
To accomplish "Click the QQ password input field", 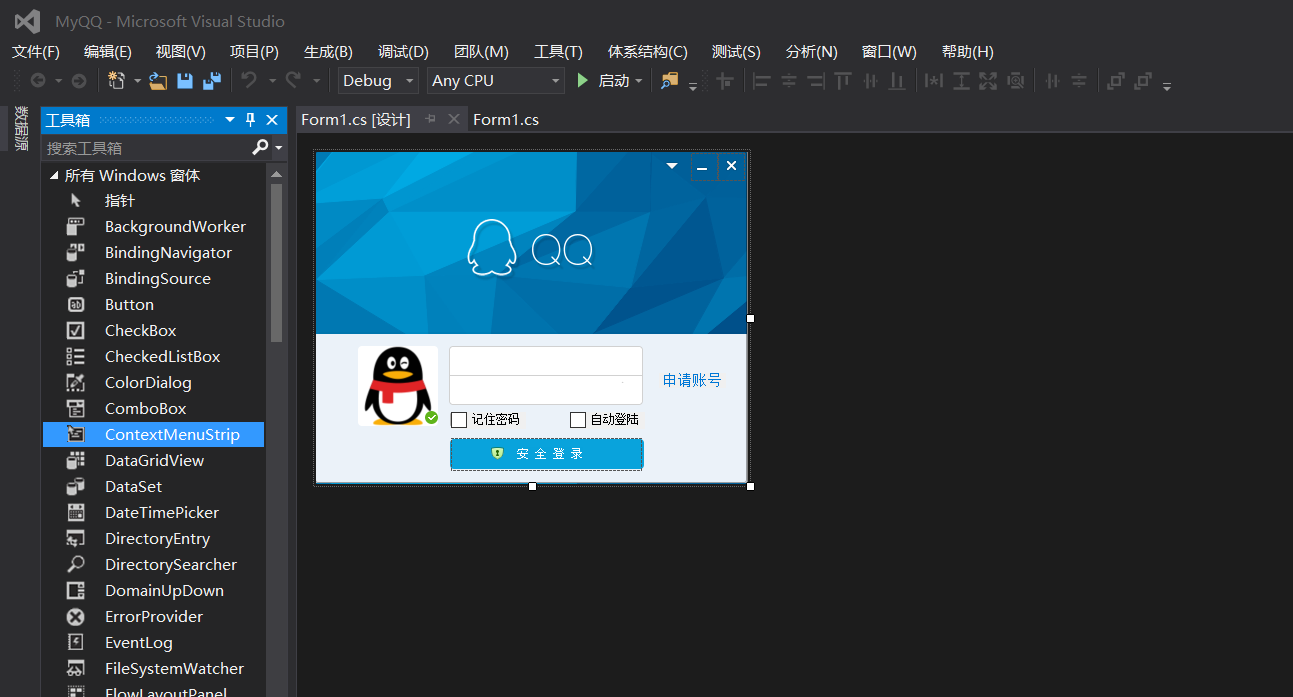I will [546, 390].
